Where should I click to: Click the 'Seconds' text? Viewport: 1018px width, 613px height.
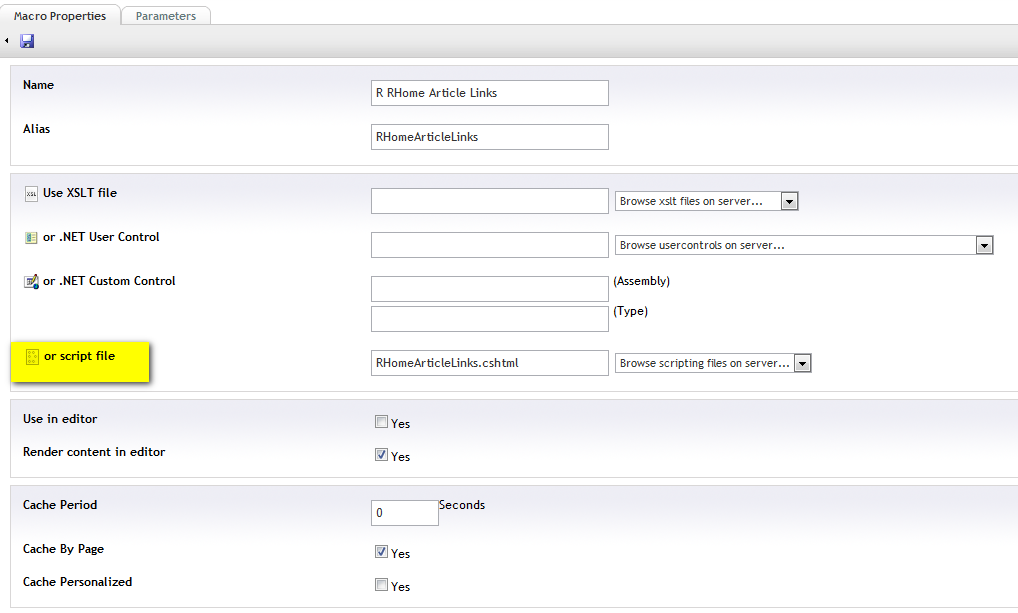(x=462, y=505)
